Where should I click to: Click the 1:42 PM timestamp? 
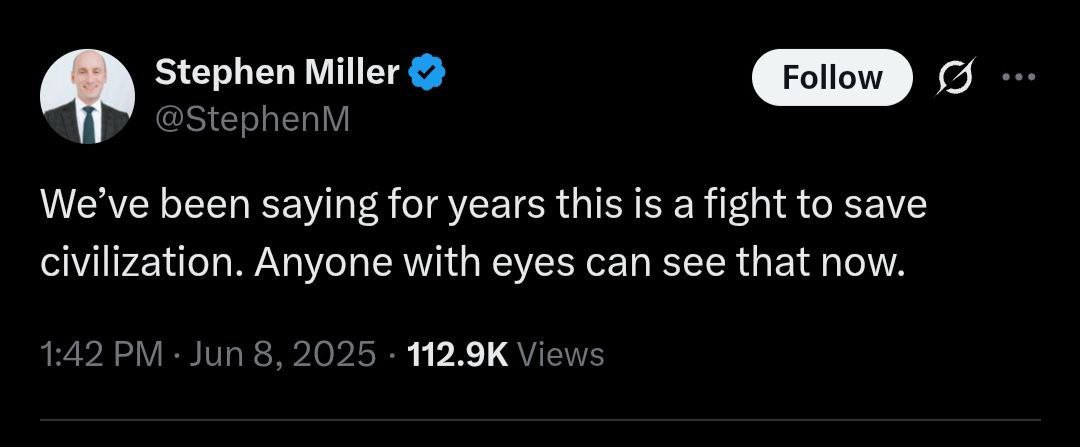tap(101, 354)
